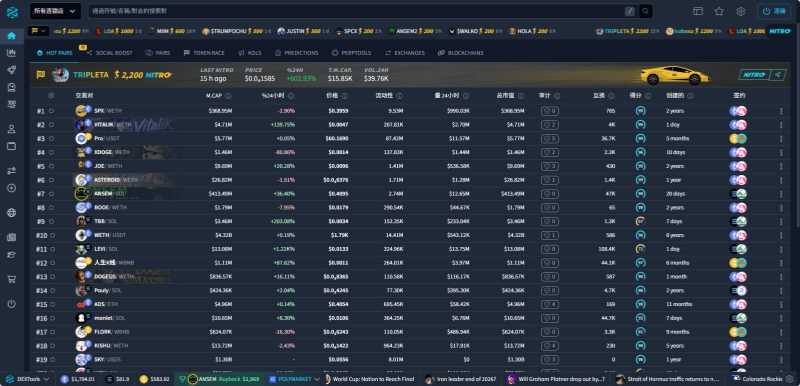This screenshot has width=800, height=386.
Task: Open favorites star icon in header
Action: click(719, 11)
